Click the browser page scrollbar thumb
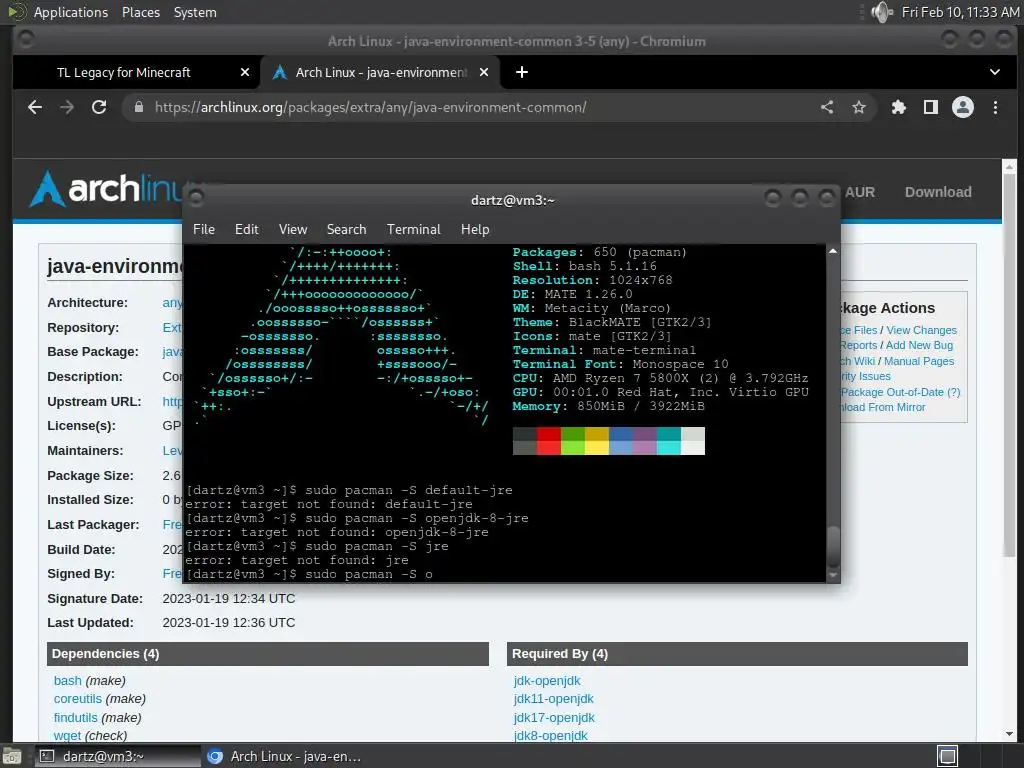Screen dimensions: 1024x768 pos(1010,366)
